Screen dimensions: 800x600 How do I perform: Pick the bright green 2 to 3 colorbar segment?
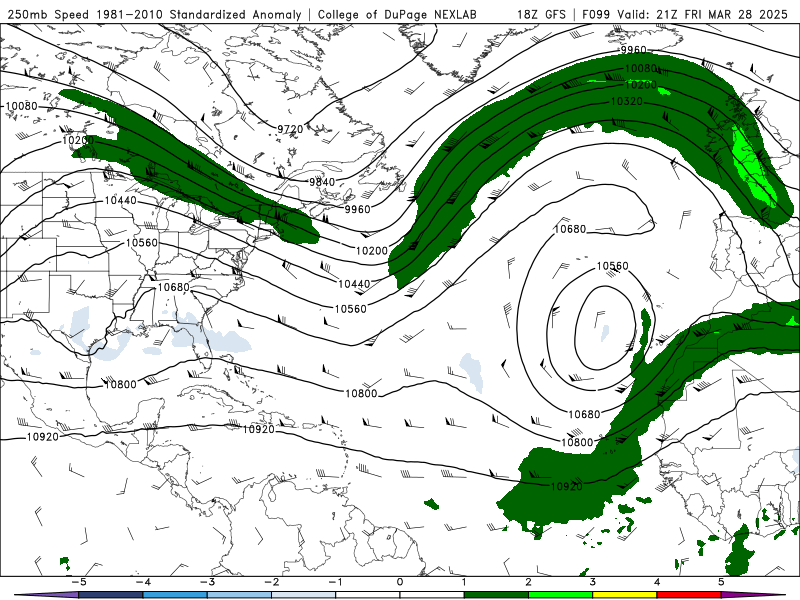click(x=560, y=595)
